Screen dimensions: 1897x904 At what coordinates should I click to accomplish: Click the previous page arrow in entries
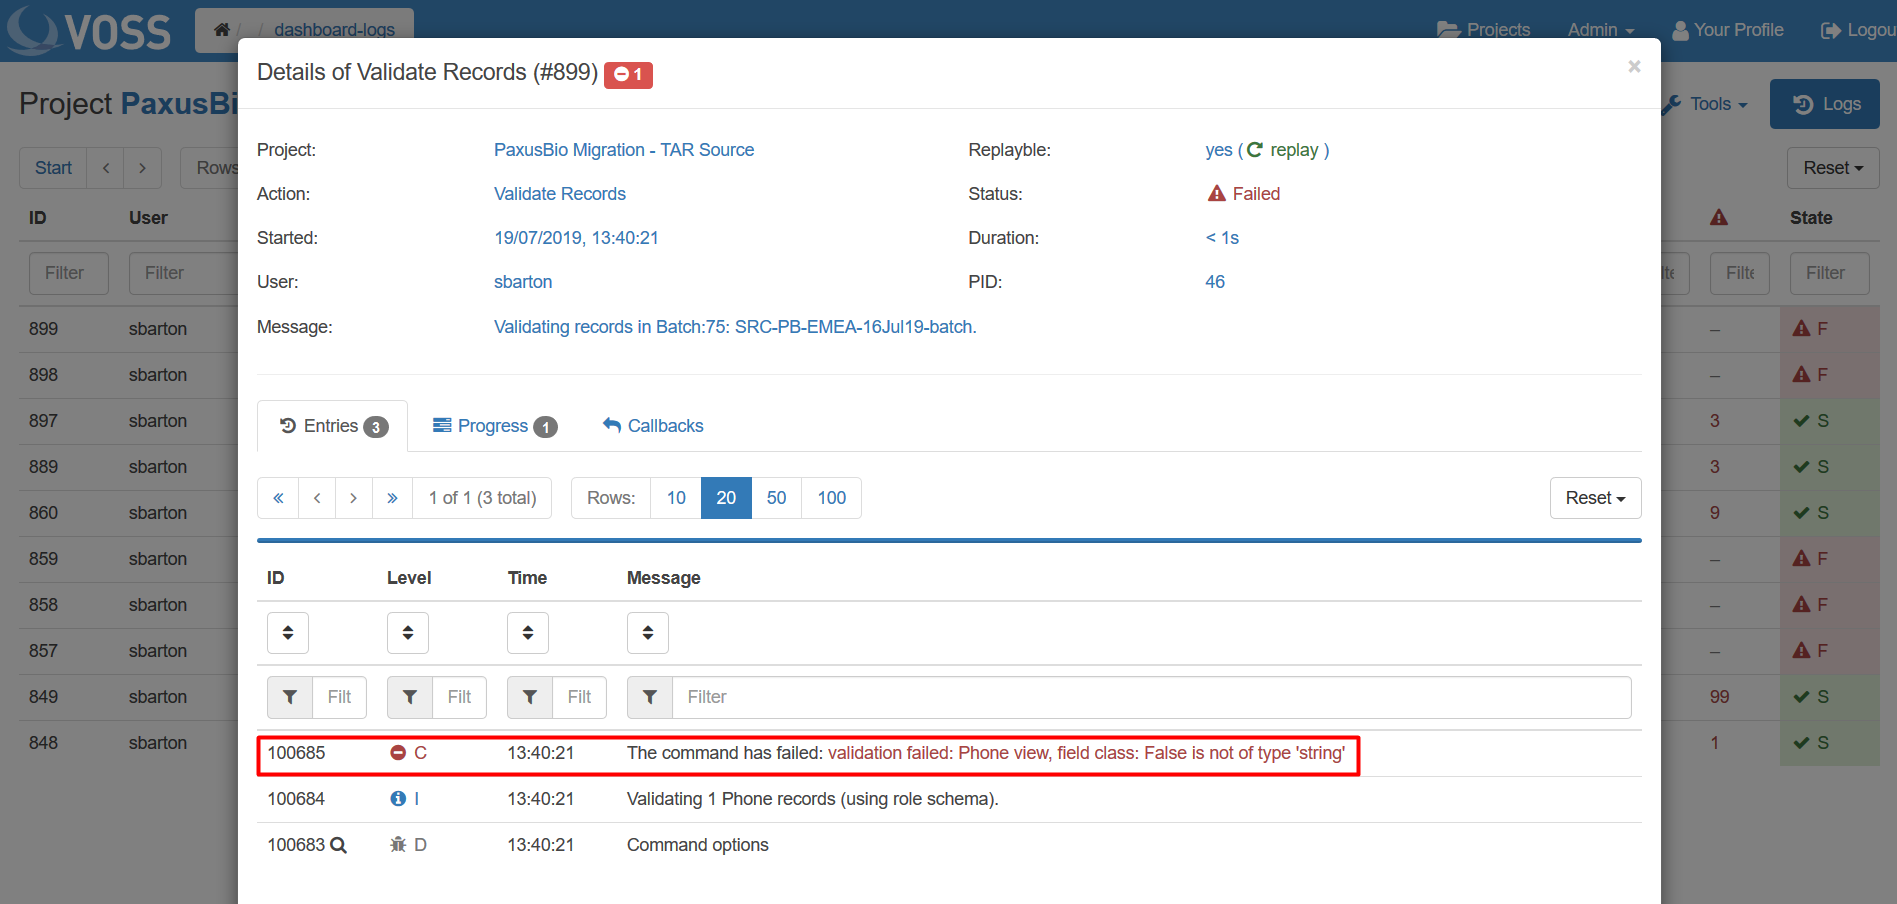pos(317,498)
